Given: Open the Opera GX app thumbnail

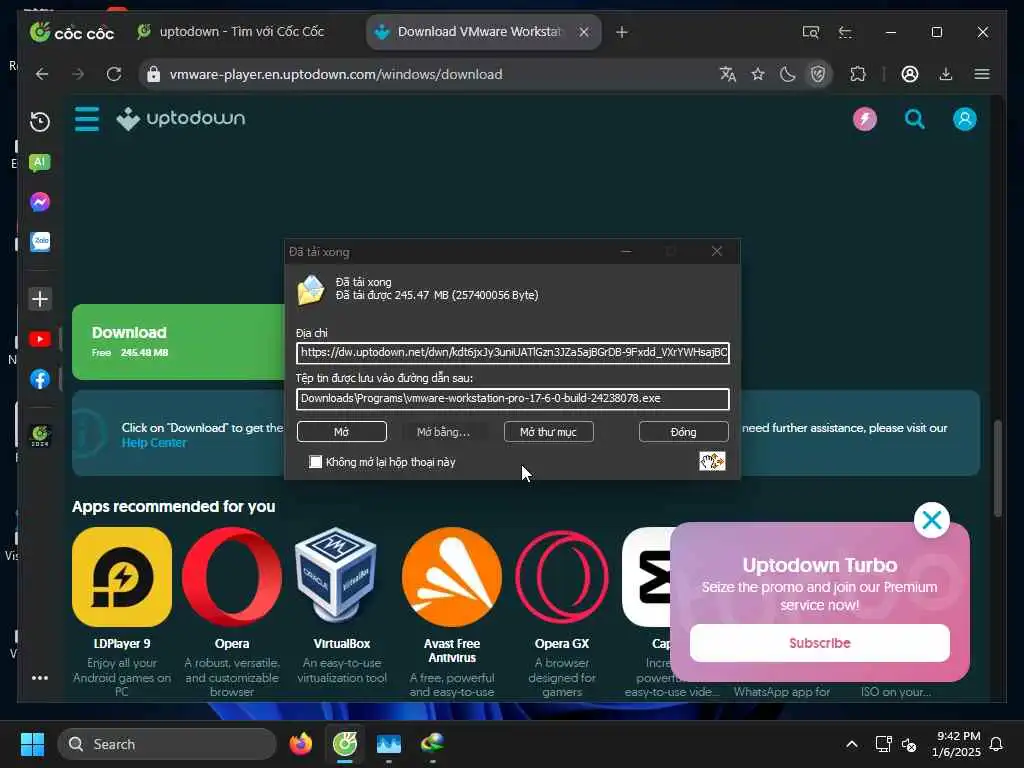Looking at the screenshot, I should [562, 577].
